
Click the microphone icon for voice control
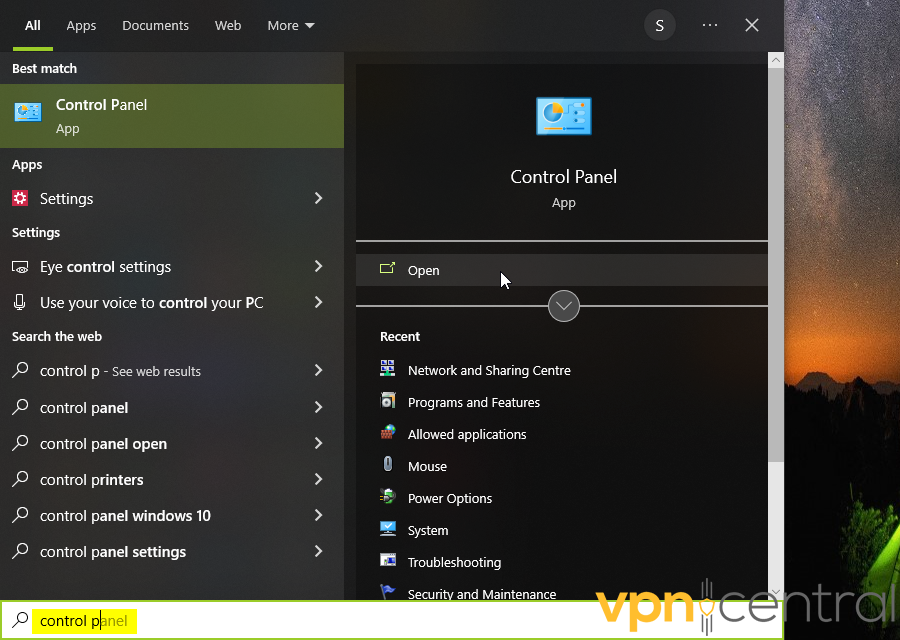20,302
